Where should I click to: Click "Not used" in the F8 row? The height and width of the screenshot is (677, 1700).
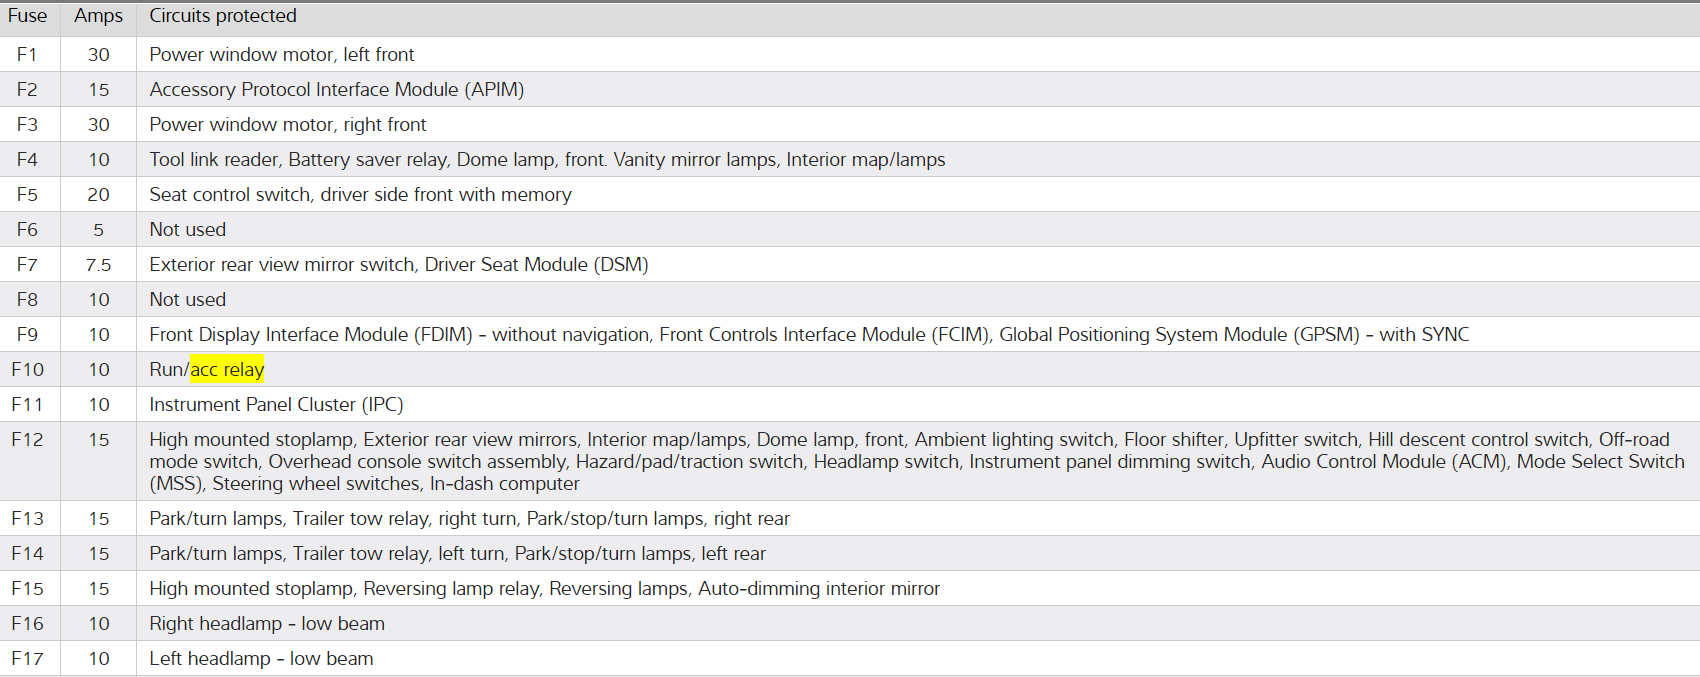[188, 300]
